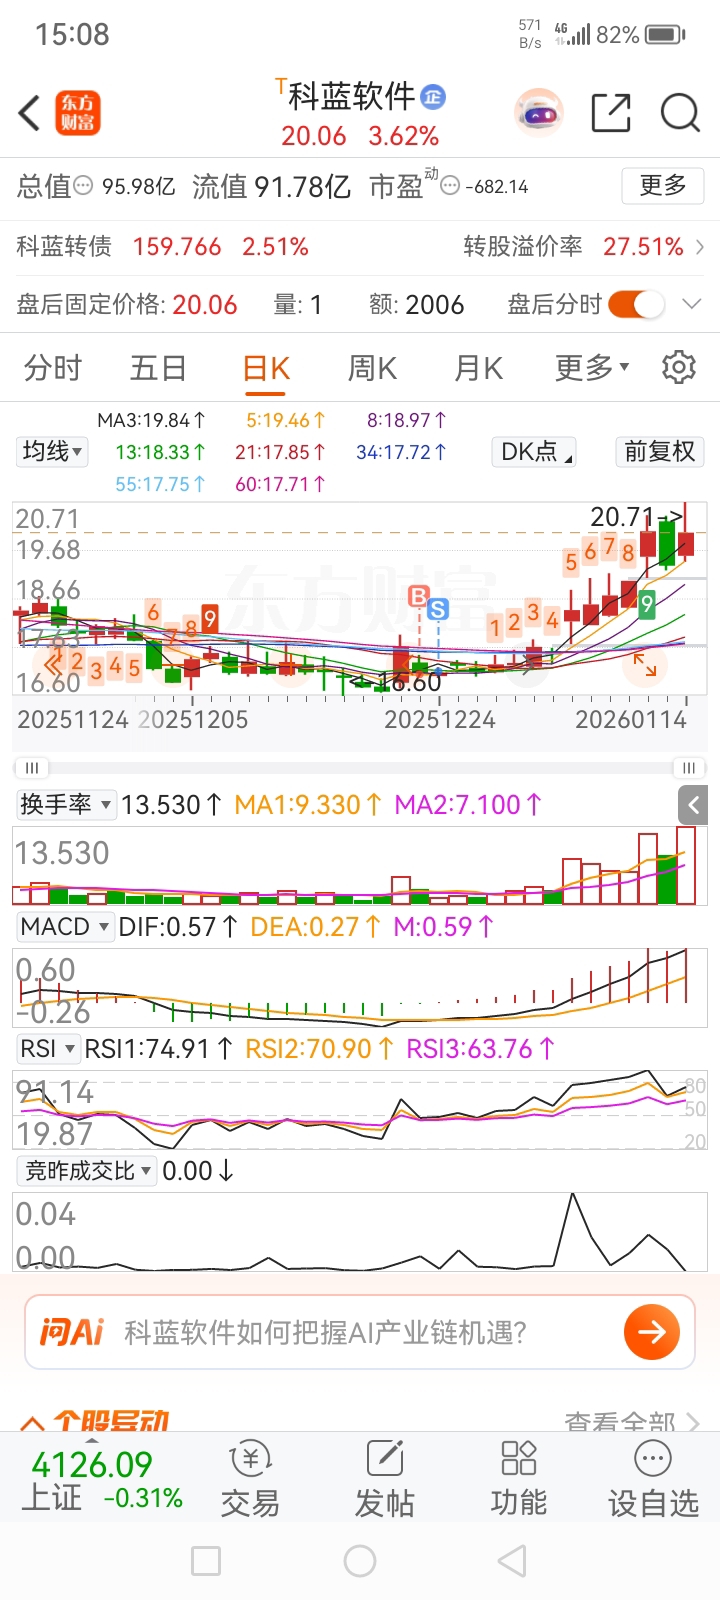720x1600 pixels.
Task: Tap the share export icon
Action: (611, 113)
